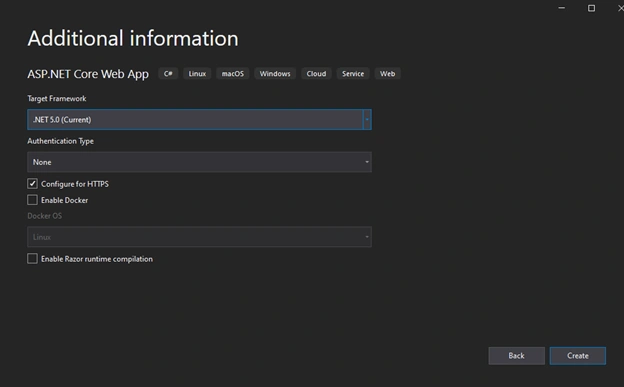This screenshot has height=387, width=624.
Task: Click the Web tag
Action: click(x=388, y=74)
